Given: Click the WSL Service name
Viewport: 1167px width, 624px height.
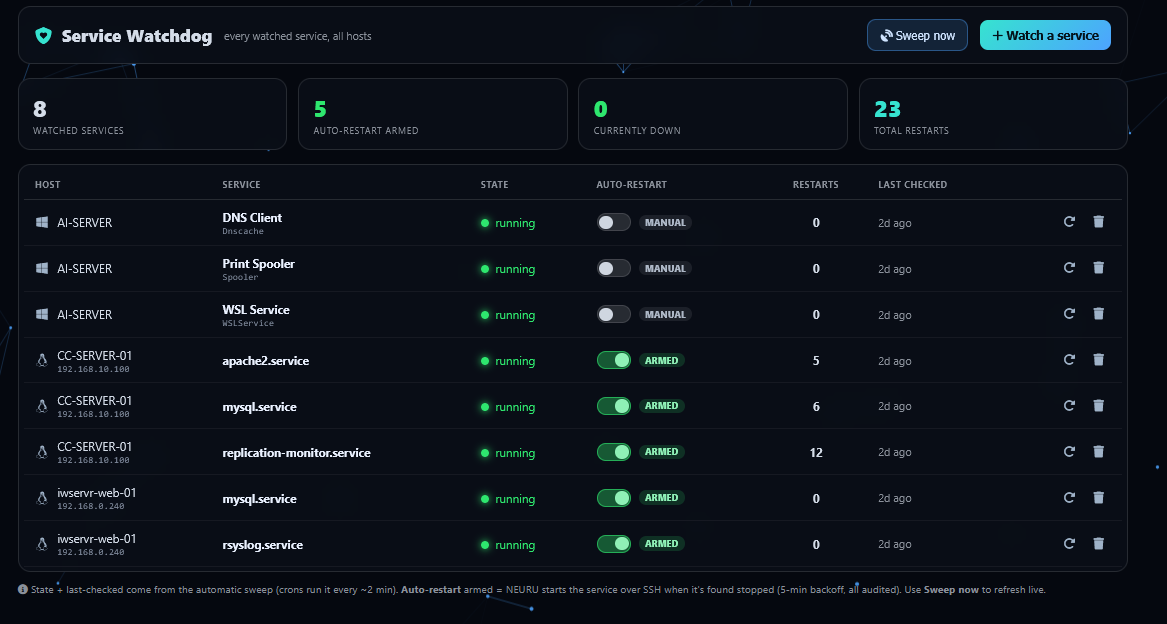Looking at the screenshot, I should (256, 310).
